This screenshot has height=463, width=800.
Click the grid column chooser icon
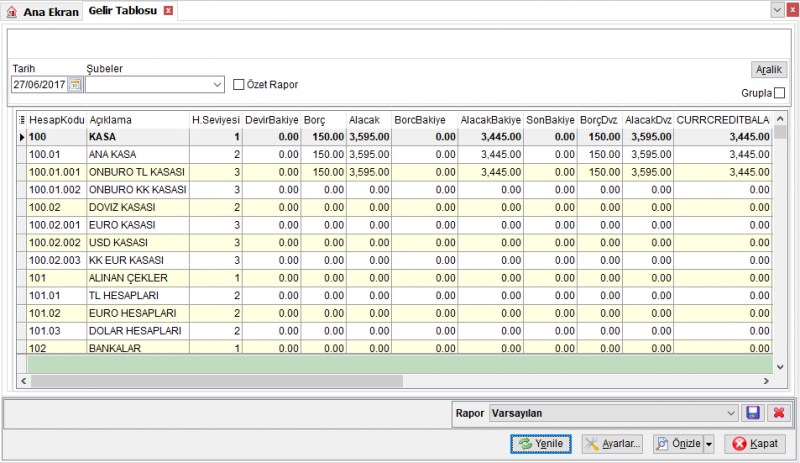click(x=22, y=120)
